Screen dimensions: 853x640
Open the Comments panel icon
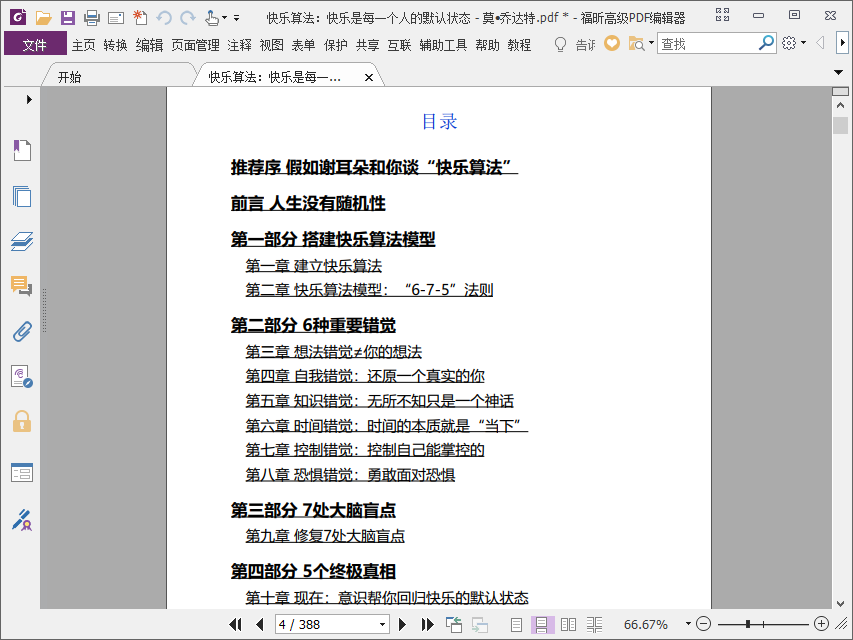point(22,286)
